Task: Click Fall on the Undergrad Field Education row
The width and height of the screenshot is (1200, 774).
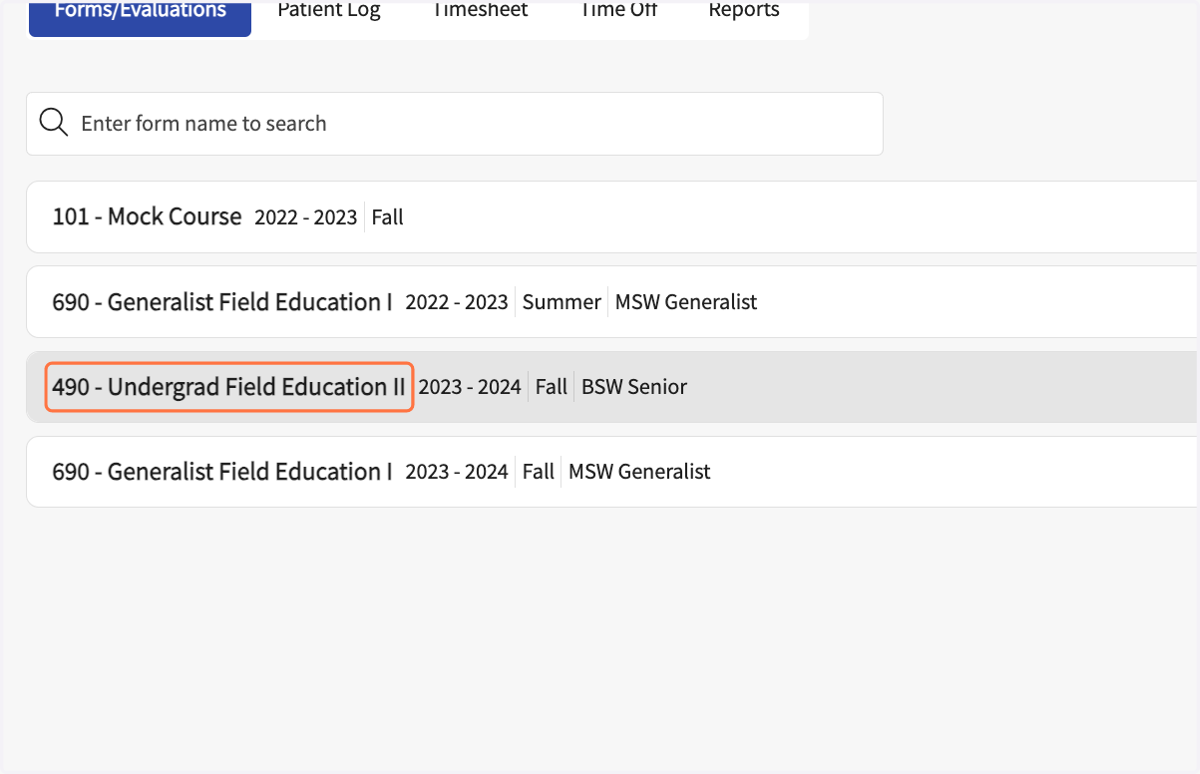Action: point(551,387)
